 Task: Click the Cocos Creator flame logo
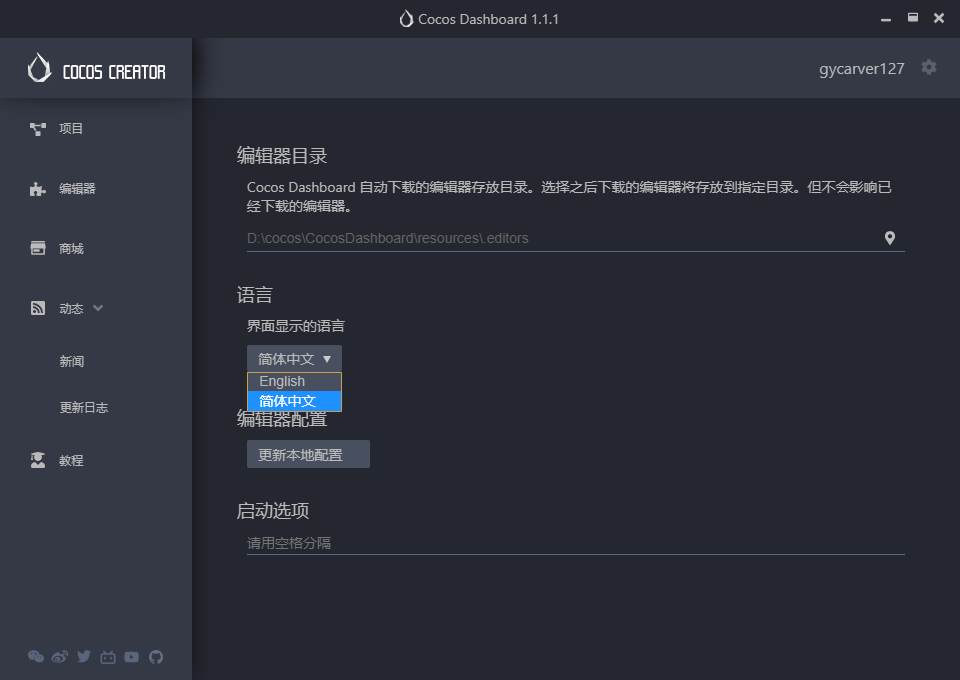tap(39, 67)
